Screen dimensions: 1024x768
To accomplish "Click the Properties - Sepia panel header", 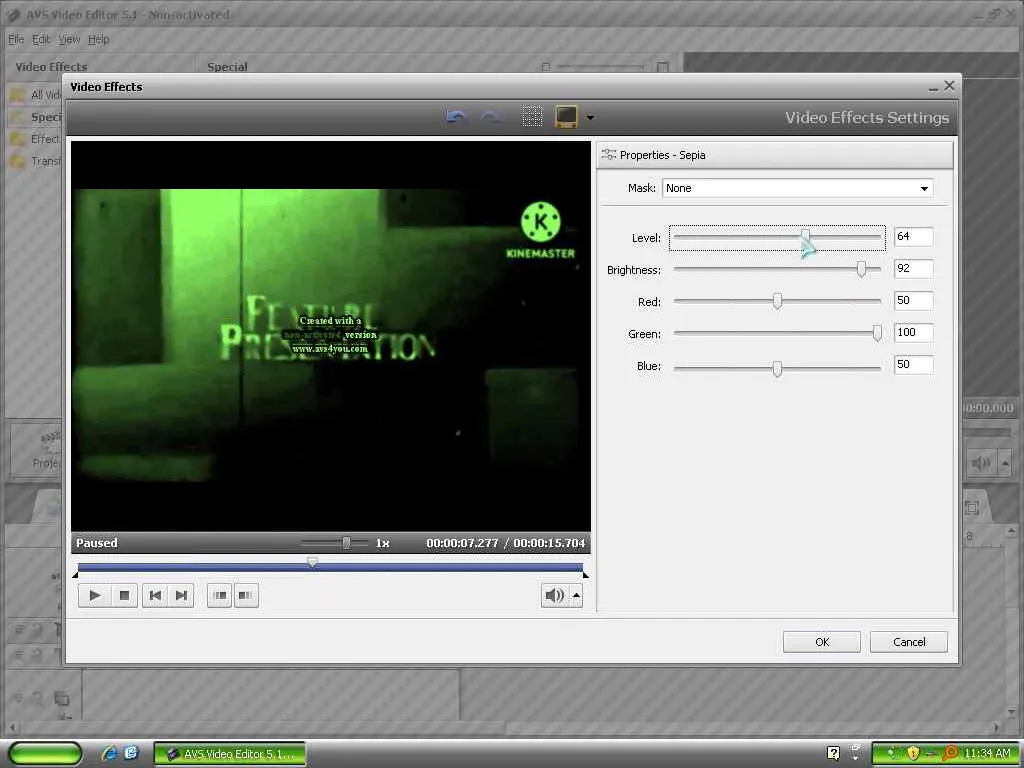I will (x=775, y=155).
